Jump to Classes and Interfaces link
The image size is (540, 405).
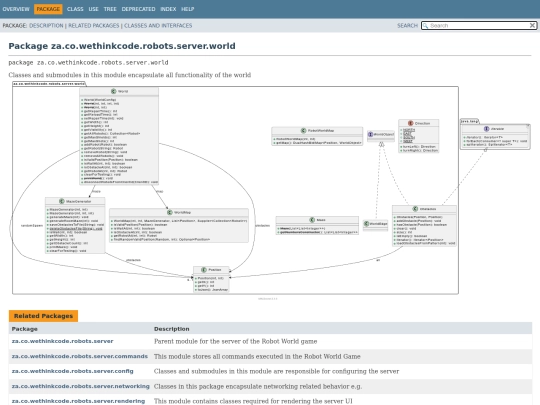click(158, 25)
